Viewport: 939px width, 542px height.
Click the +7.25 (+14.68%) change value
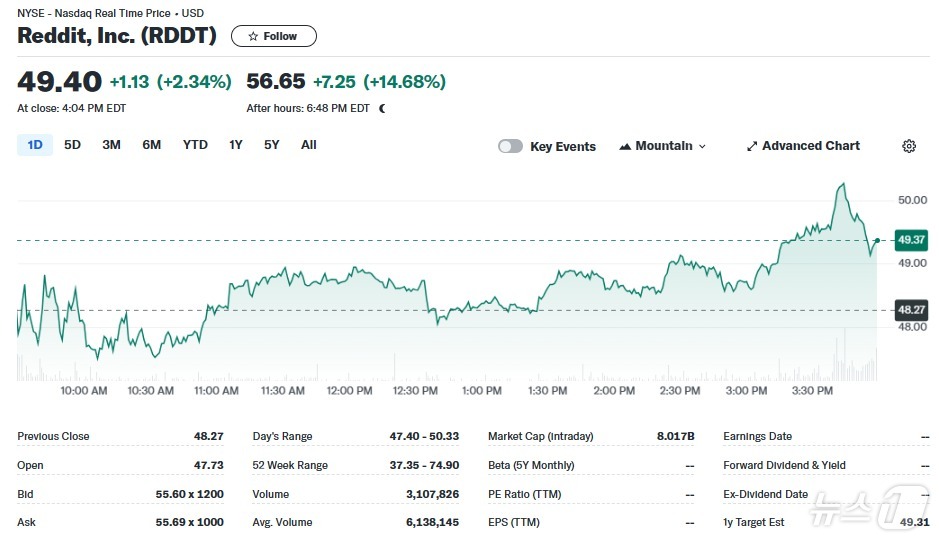point(380,81)
